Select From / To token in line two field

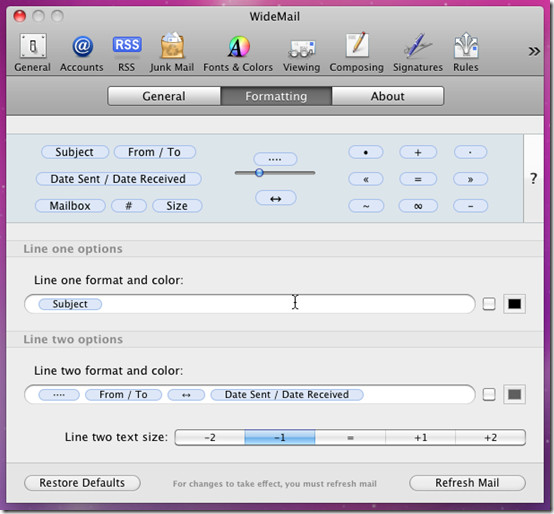tap(123, 395)
